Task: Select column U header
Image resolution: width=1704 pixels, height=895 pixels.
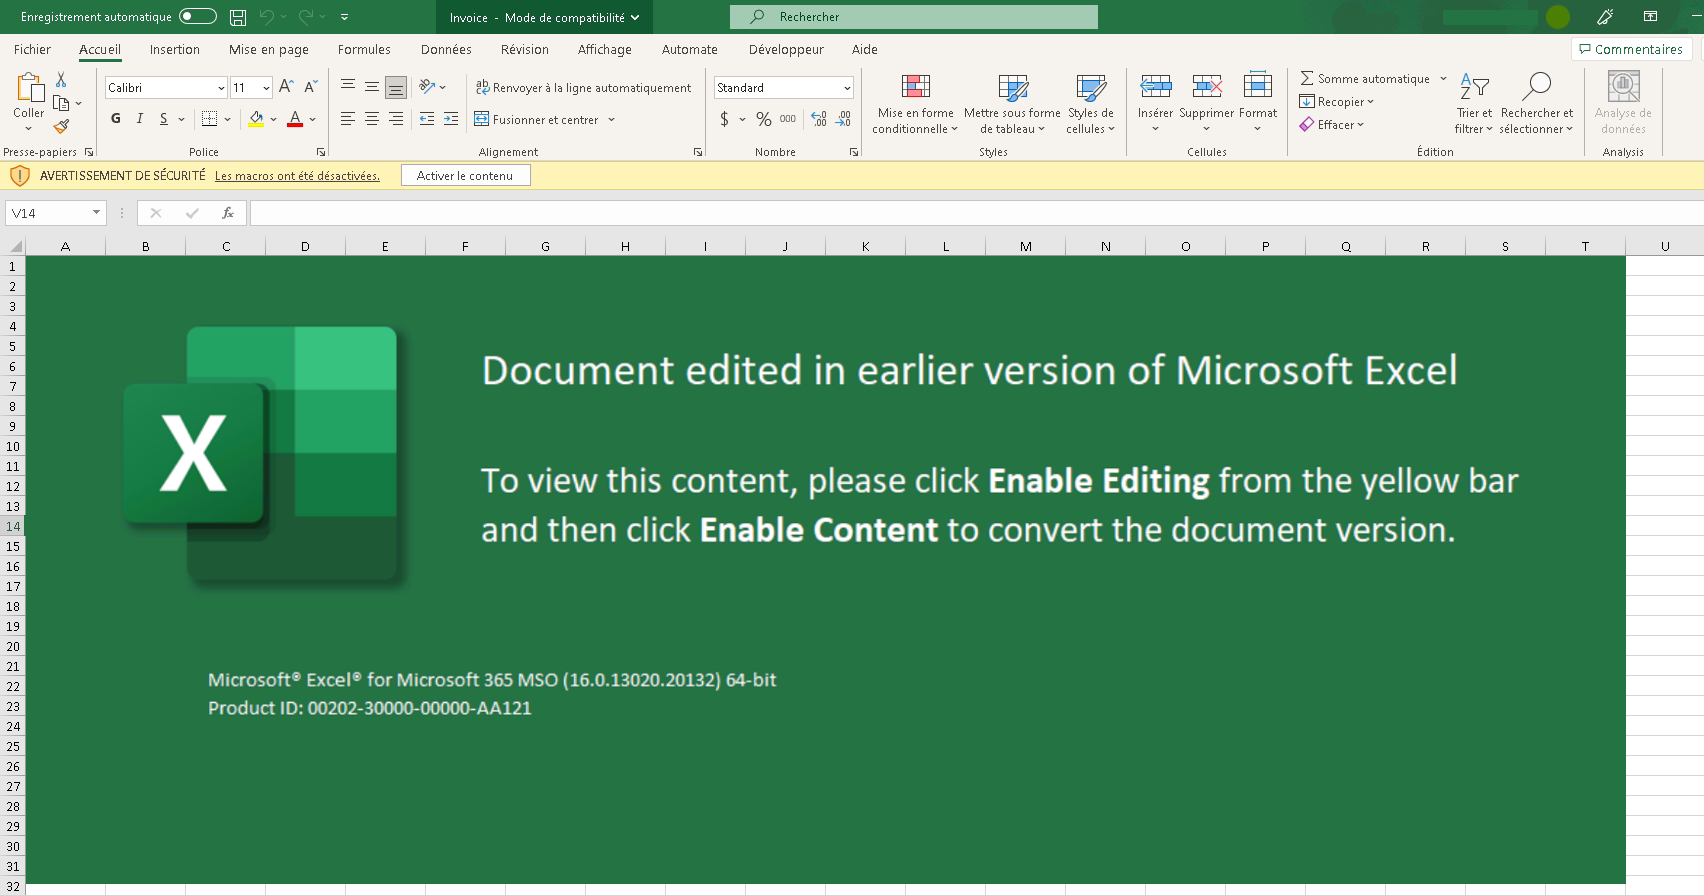Action: pos(1665,246)
